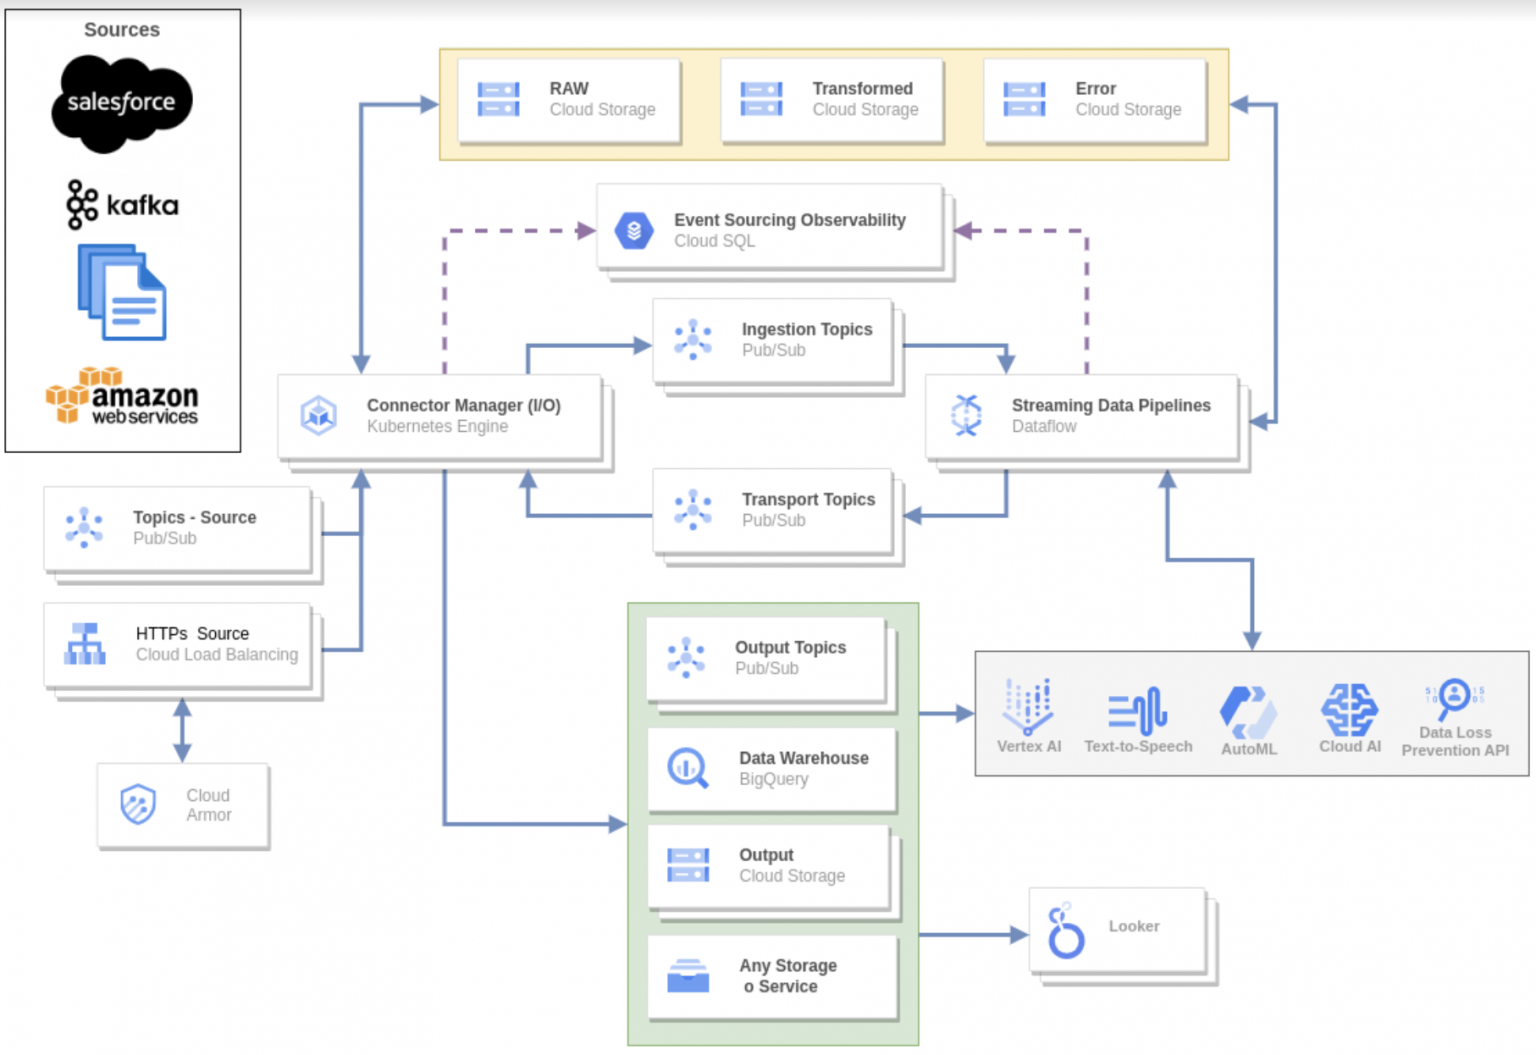Click the Dataflow icon on Streaming Data Pipelines

(965, 415)
